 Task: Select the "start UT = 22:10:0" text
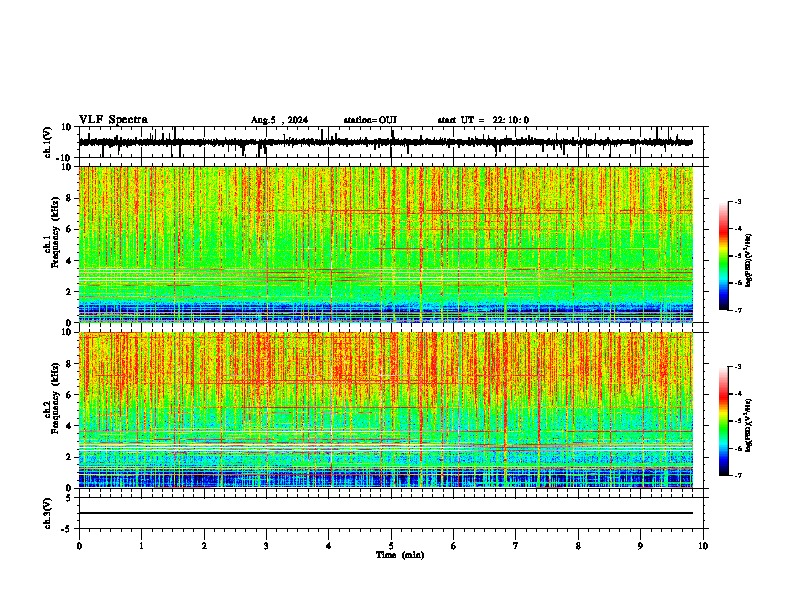point(483,120)
